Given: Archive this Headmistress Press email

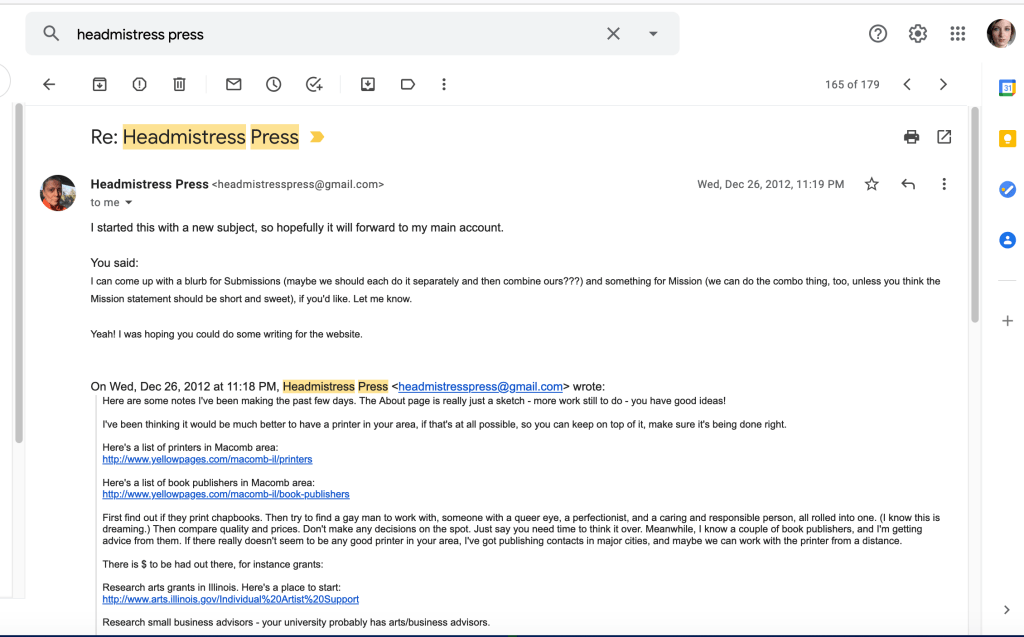Looking at the screenshot, I should tap(99, 85).
